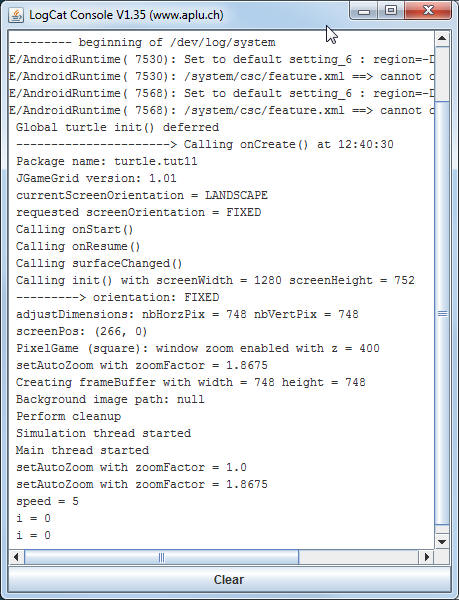The width and height of the screenshot is (459, 600).
Task: Click the horizontal scrollbar thumb
Action: tap(161, 557)
